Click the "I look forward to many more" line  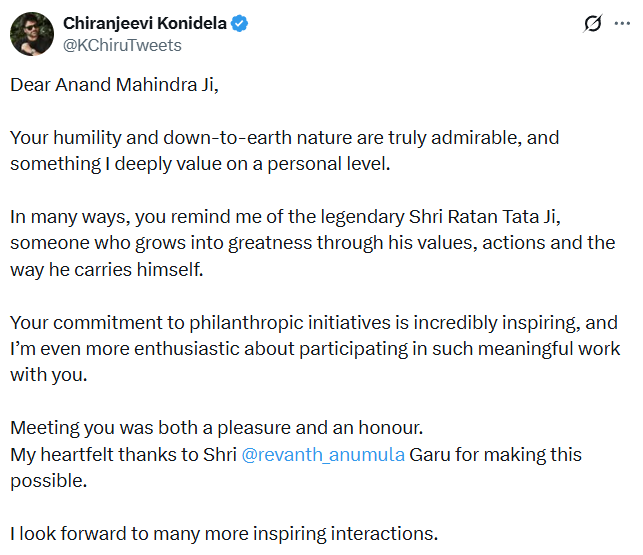224,534
